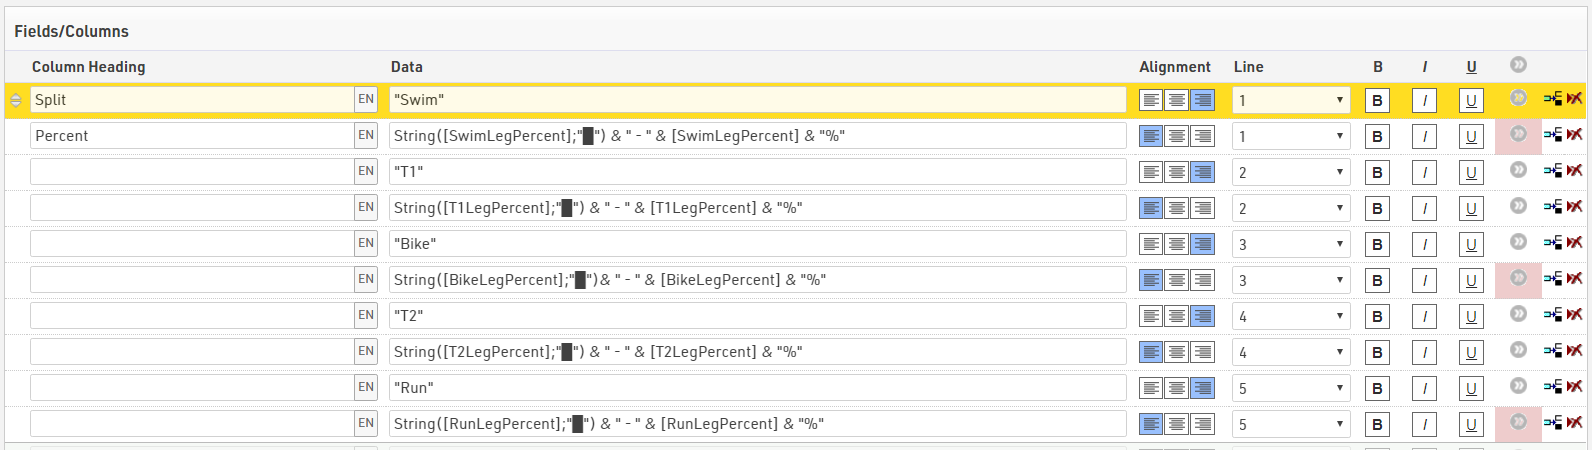Click the "Split" column heading field
The image size is (1592, 450).
[192, 100]
